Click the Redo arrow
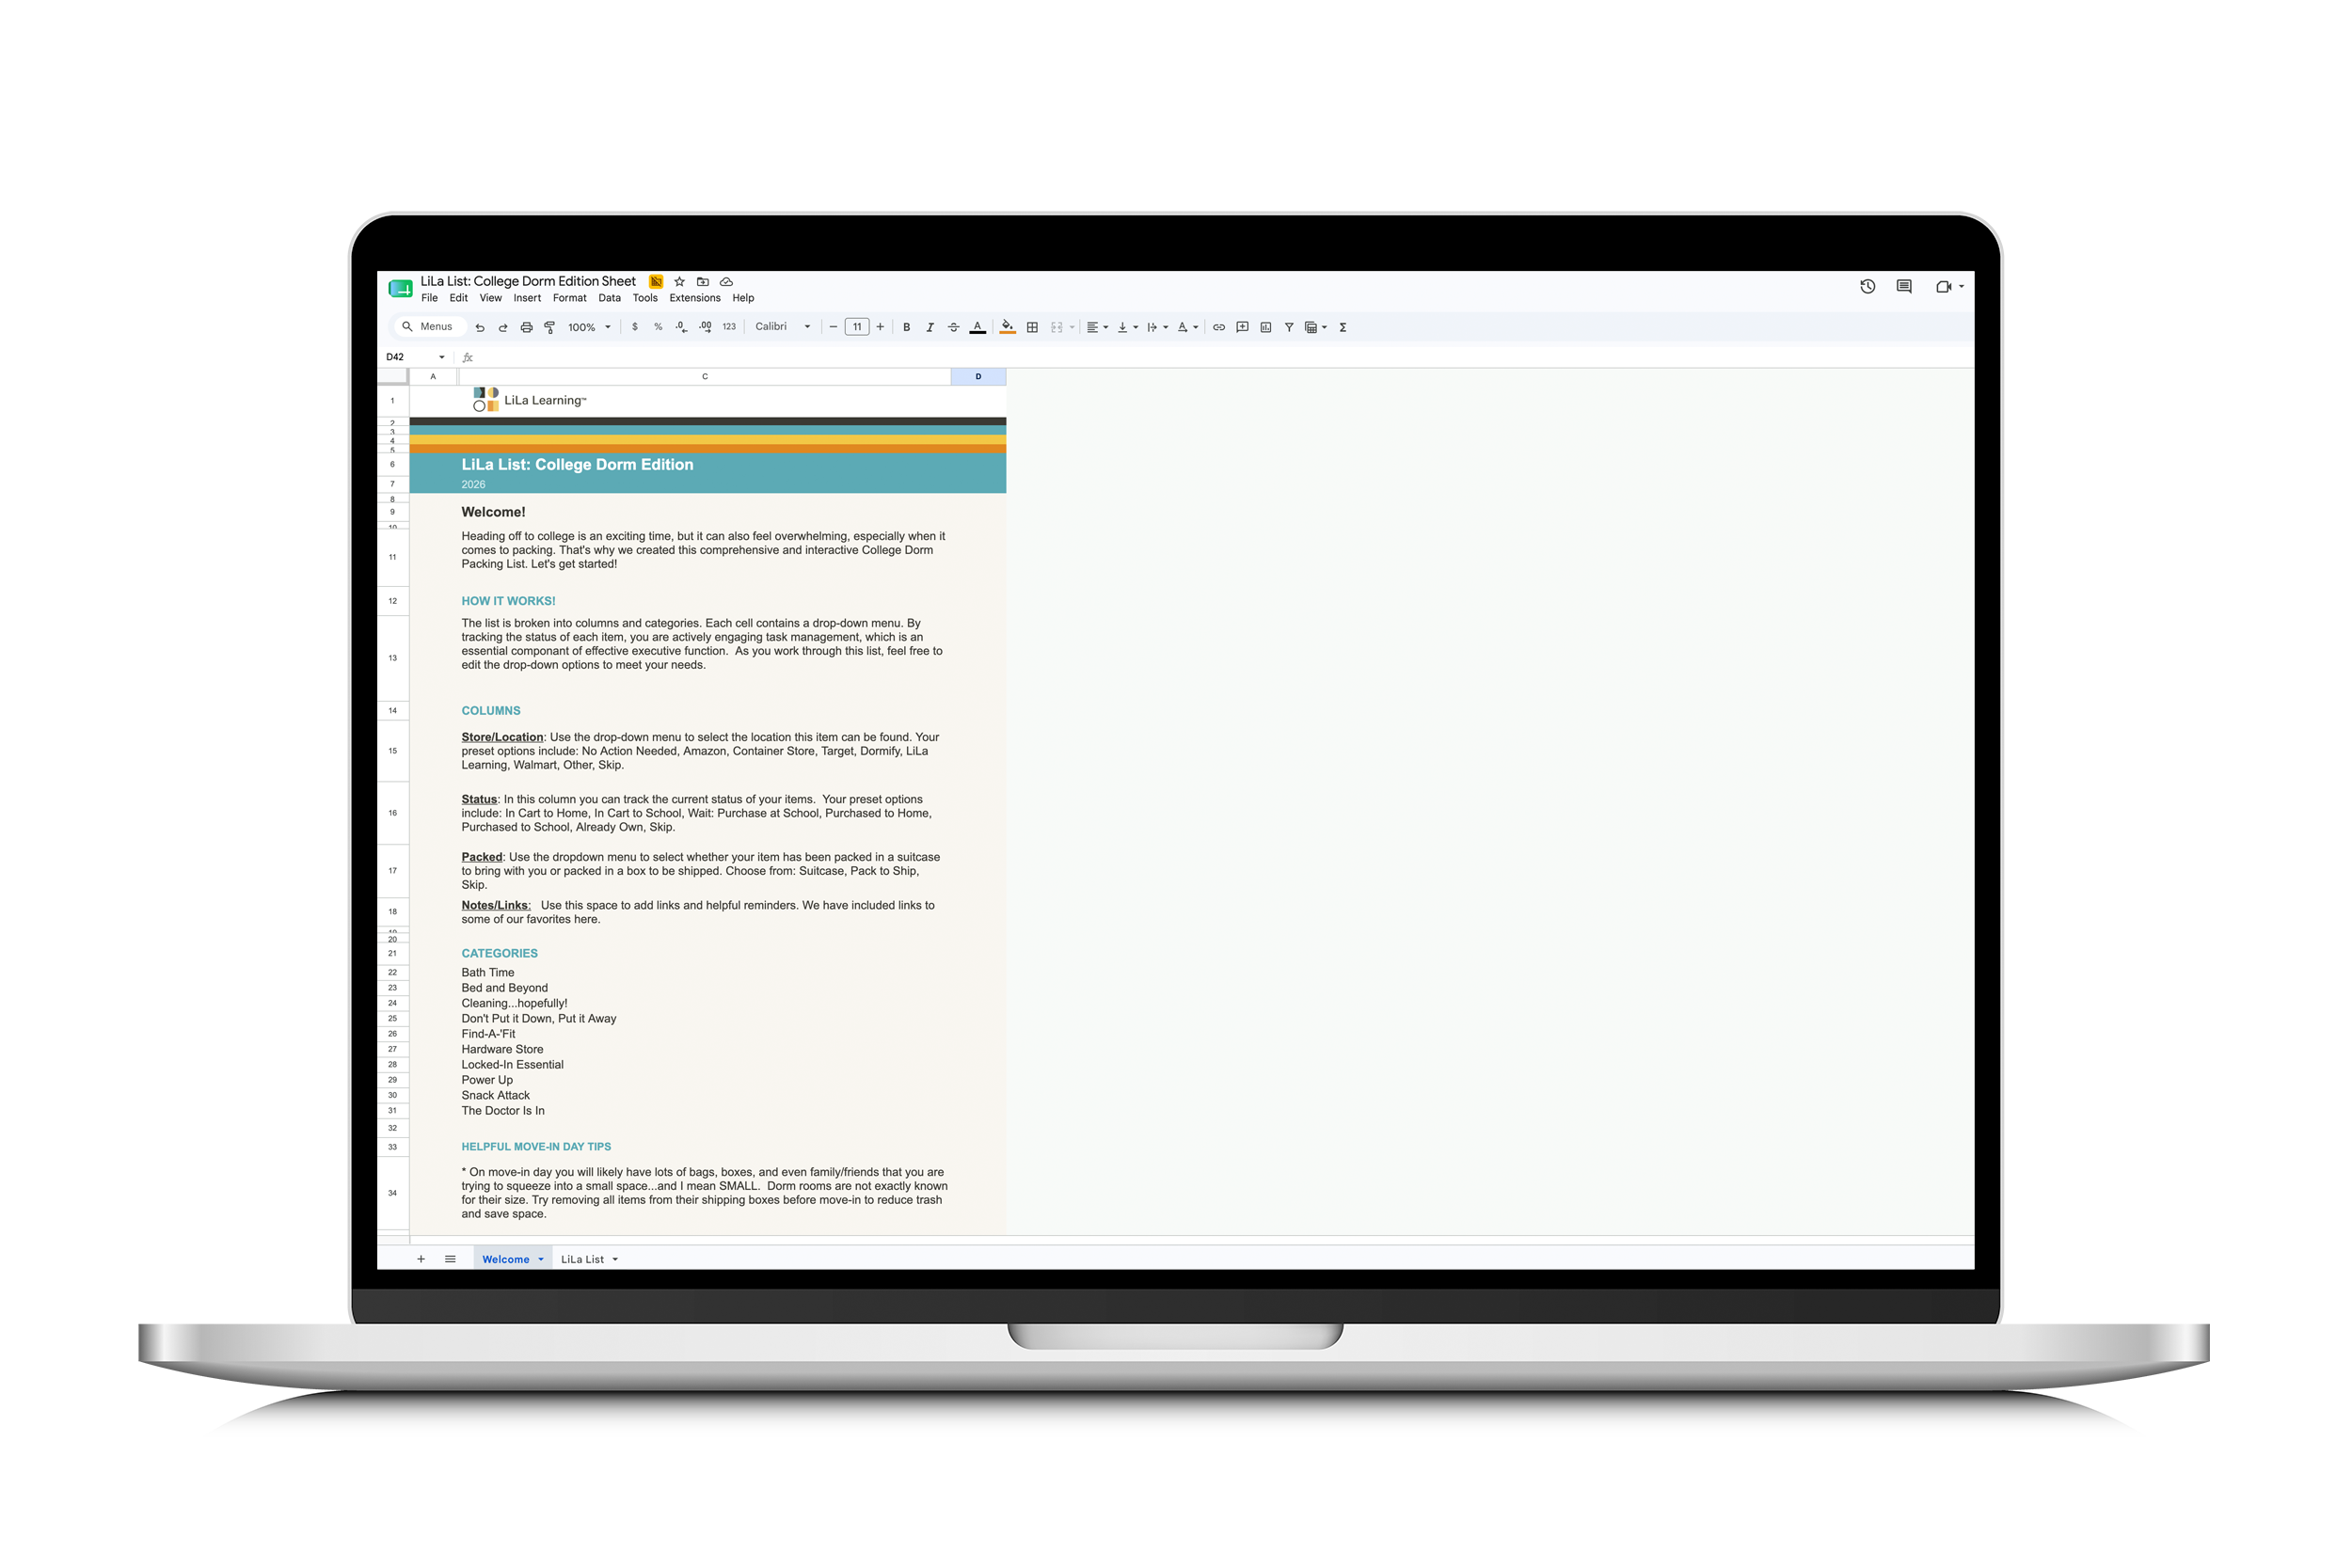2352x1568 pixels. pos(503,327)
